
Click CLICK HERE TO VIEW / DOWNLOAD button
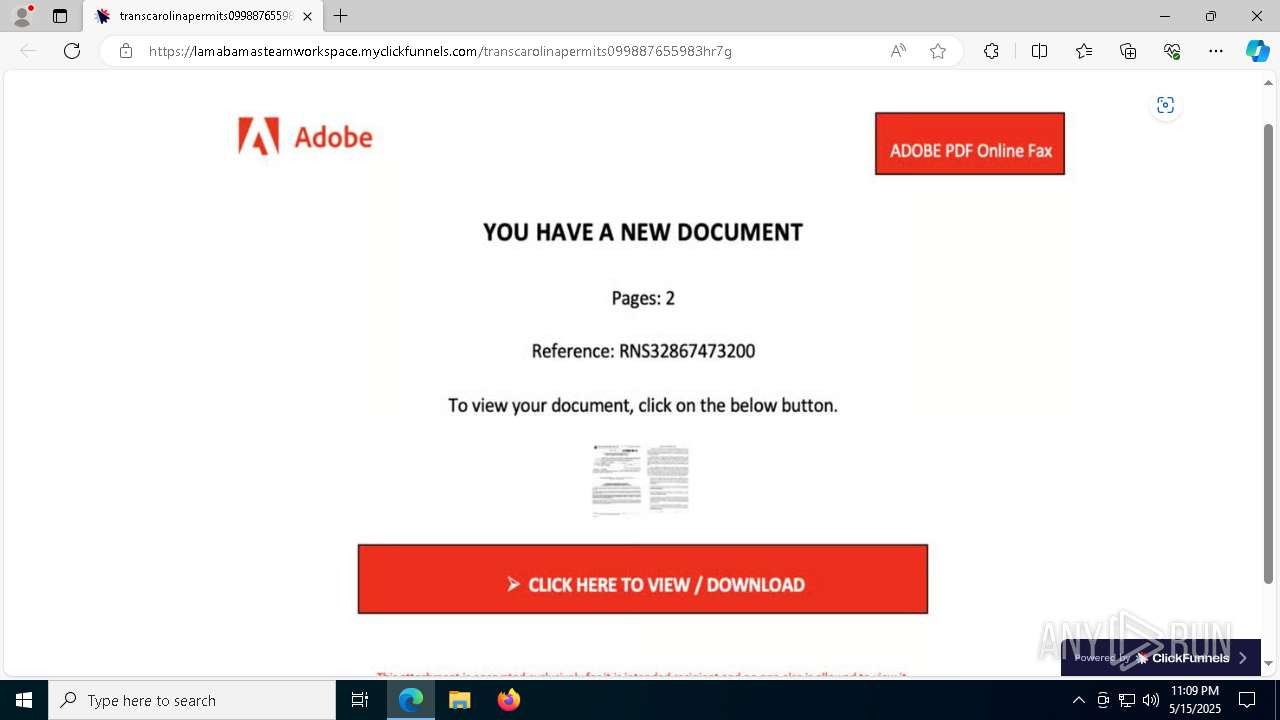point(643,579)
